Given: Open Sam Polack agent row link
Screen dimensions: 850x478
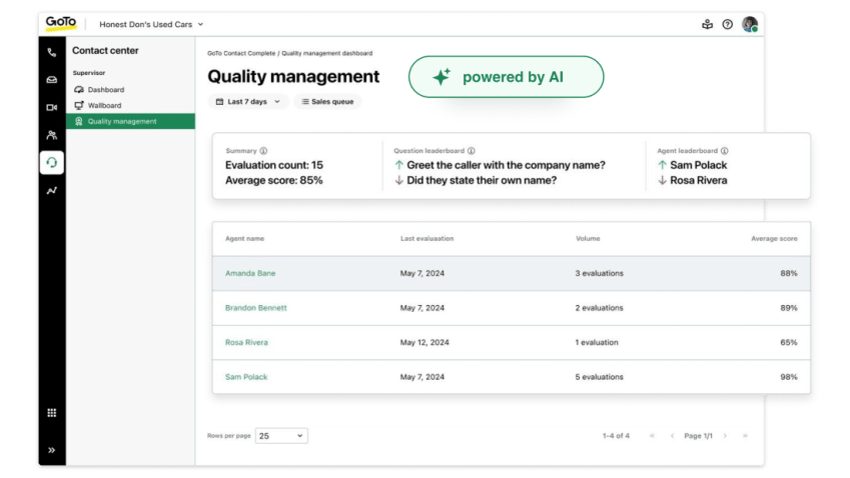Looking at the screenshot, I should point(246,377).
